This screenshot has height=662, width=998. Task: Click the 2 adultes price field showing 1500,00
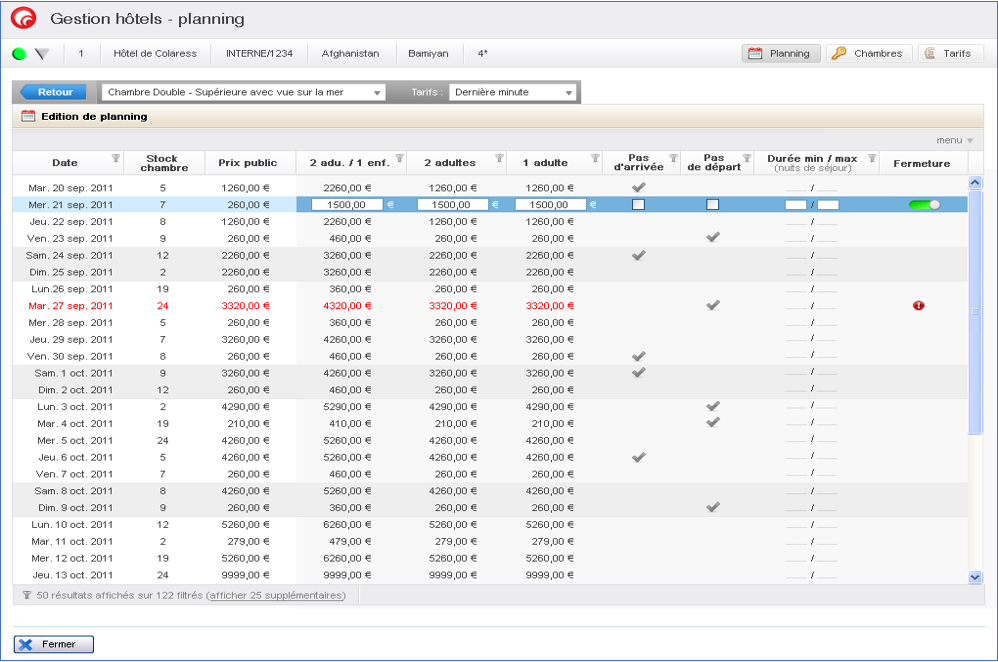(x=452, y=204)
